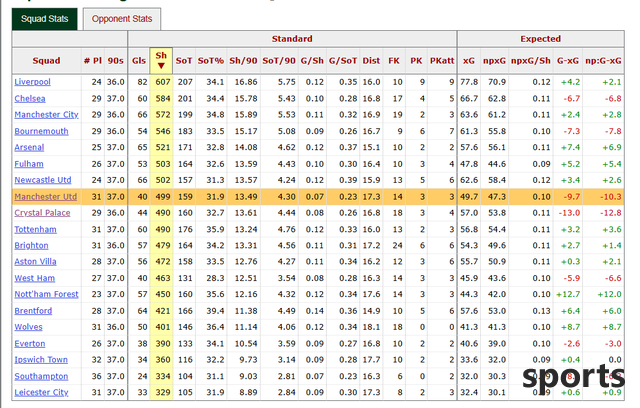The width and height of the screenshot is (640, 408).
Task: Sort by the Dist column header
Action: (371, 60)
